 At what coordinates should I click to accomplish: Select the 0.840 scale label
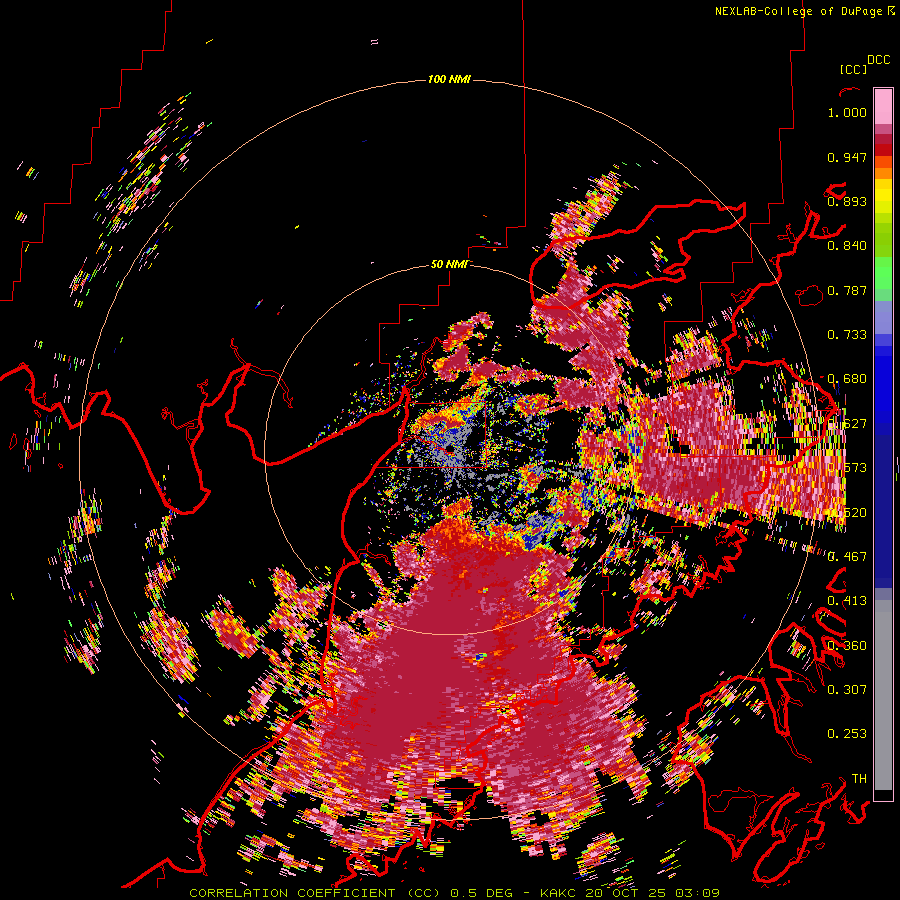point(847,246)
